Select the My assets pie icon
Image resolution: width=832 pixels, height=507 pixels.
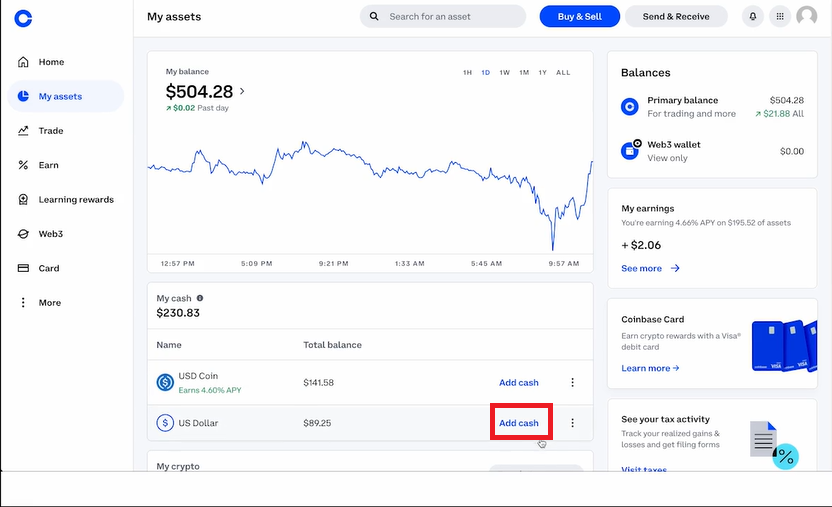[x=23, y=96]
